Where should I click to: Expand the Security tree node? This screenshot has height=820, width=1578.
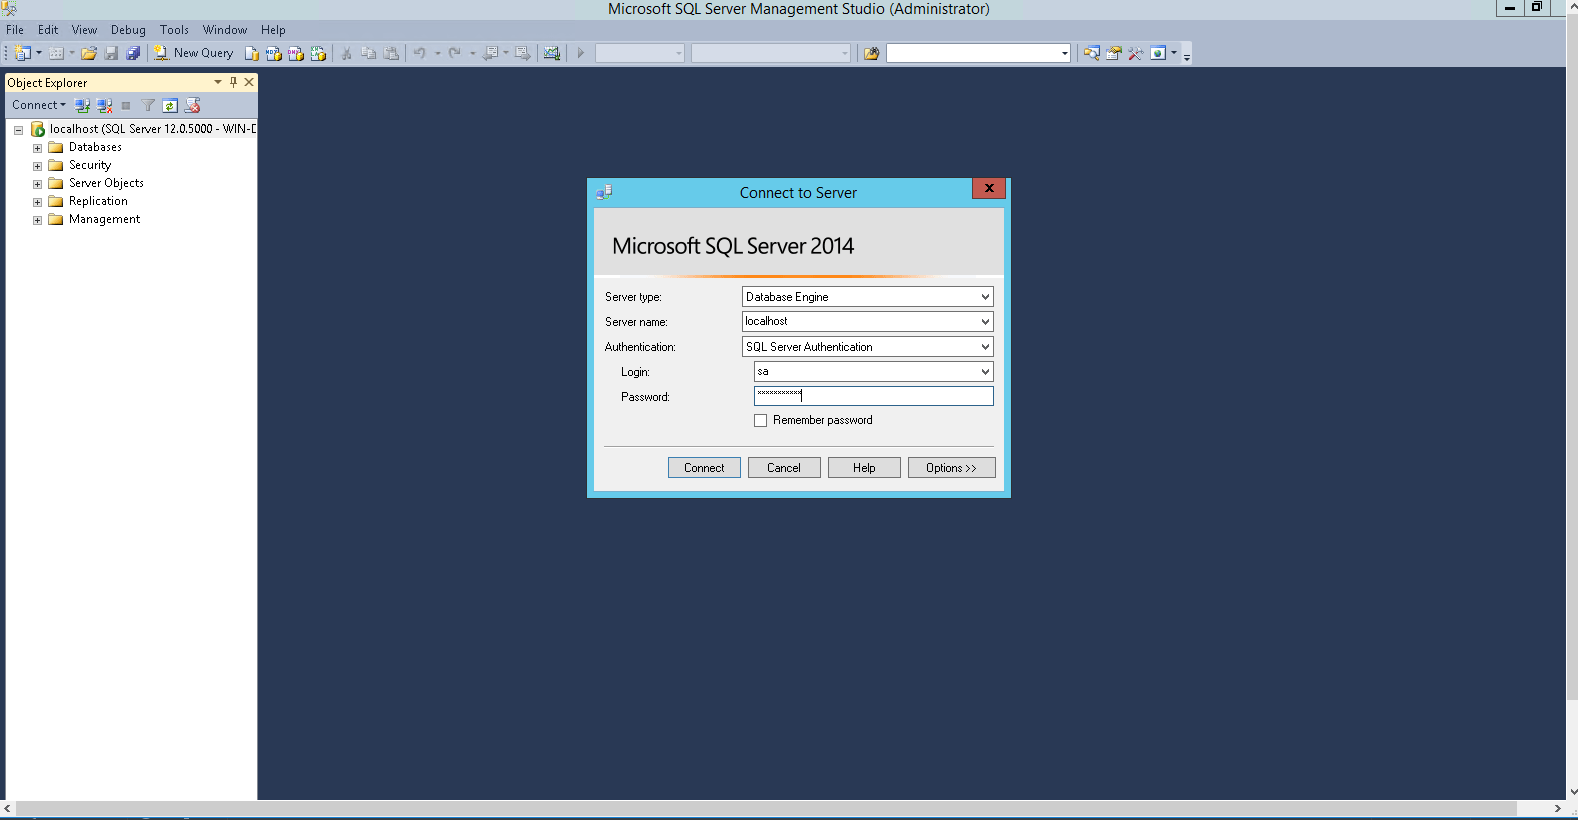tap(37, 166)
